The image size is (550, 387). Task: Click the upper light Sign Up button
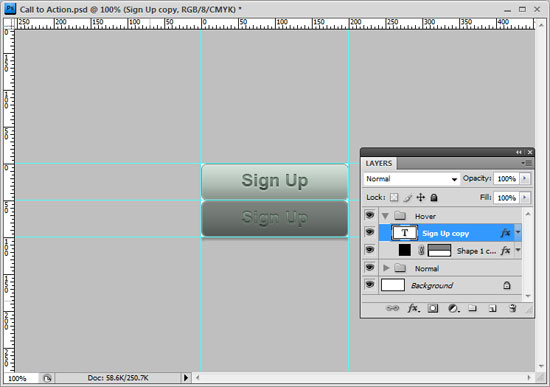pos(275,181)
